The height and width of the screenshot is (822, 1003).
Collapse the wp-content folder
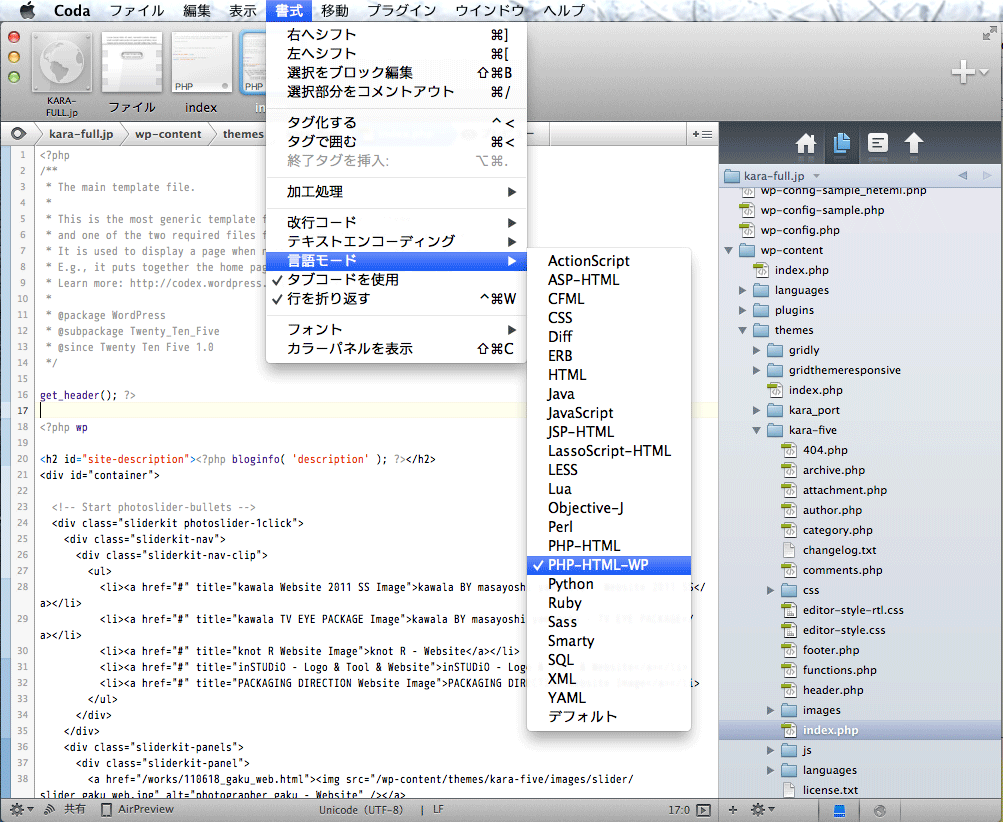click(729, 250)
